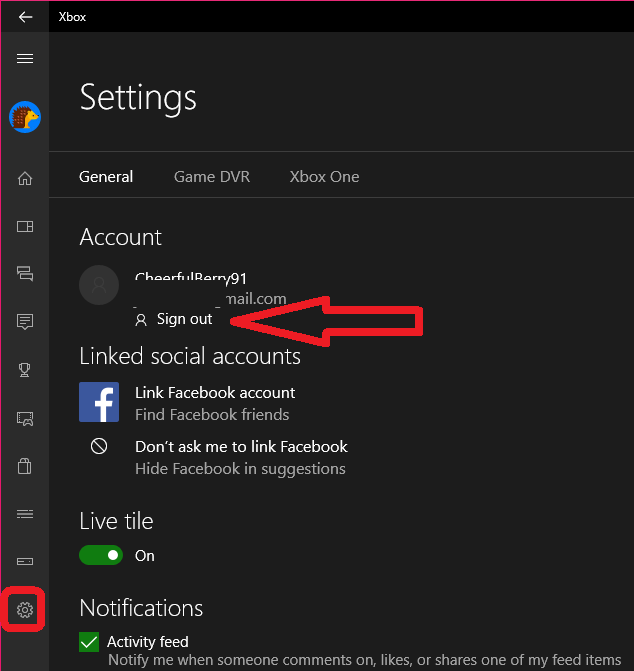
Task: Click Don't ask me to link Facebook
Action: click(241, 447)
